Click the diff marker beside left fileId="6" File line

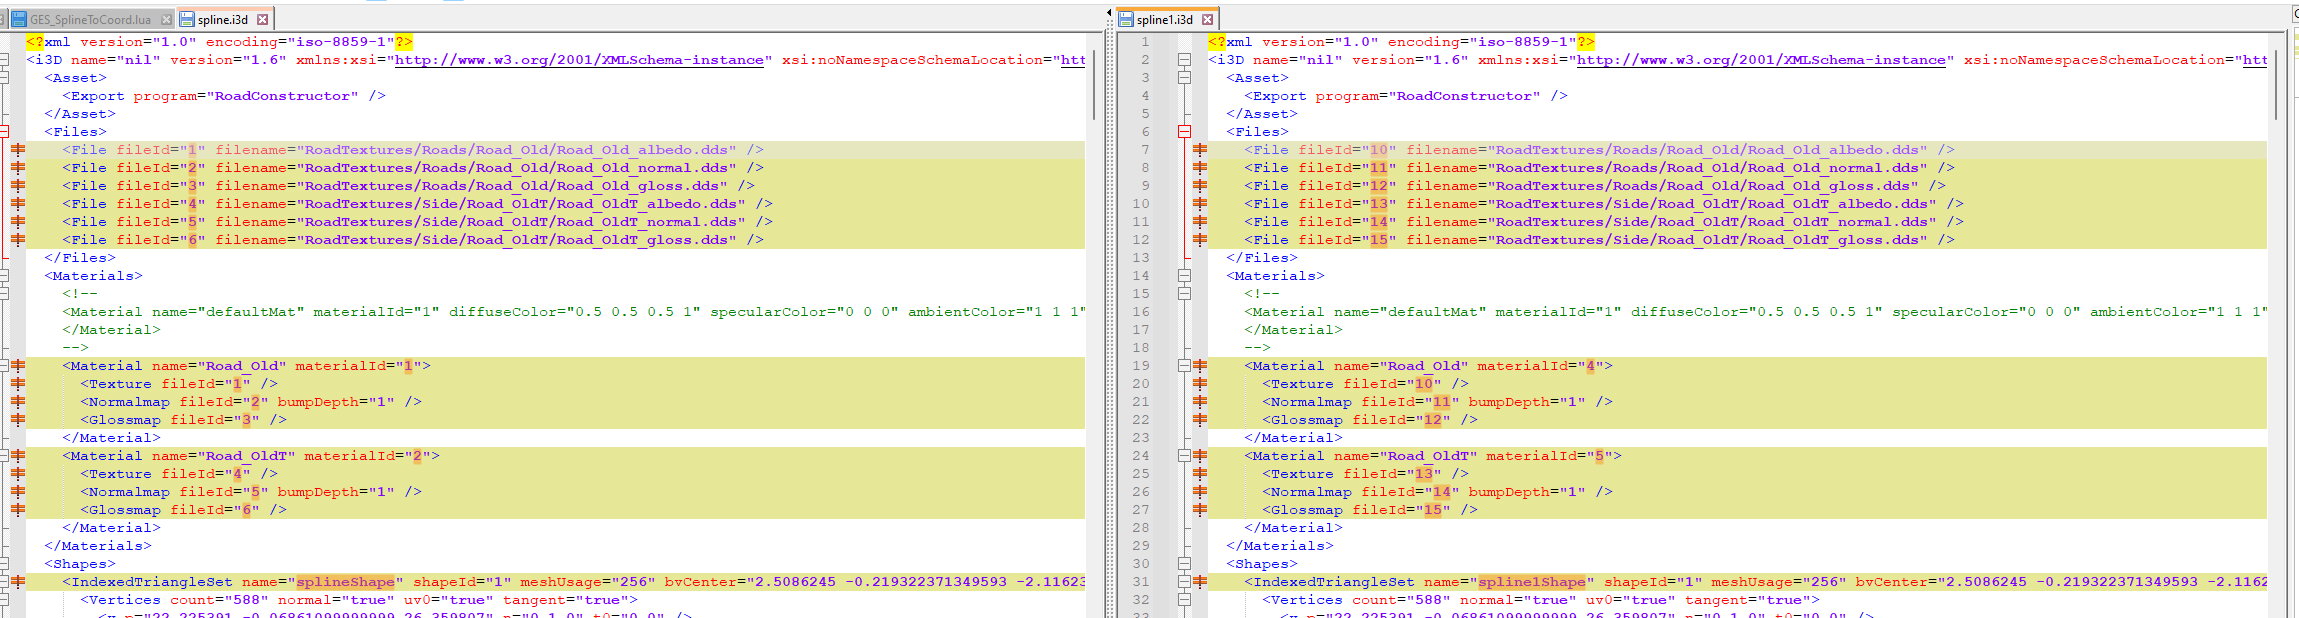tap(18, 240)
